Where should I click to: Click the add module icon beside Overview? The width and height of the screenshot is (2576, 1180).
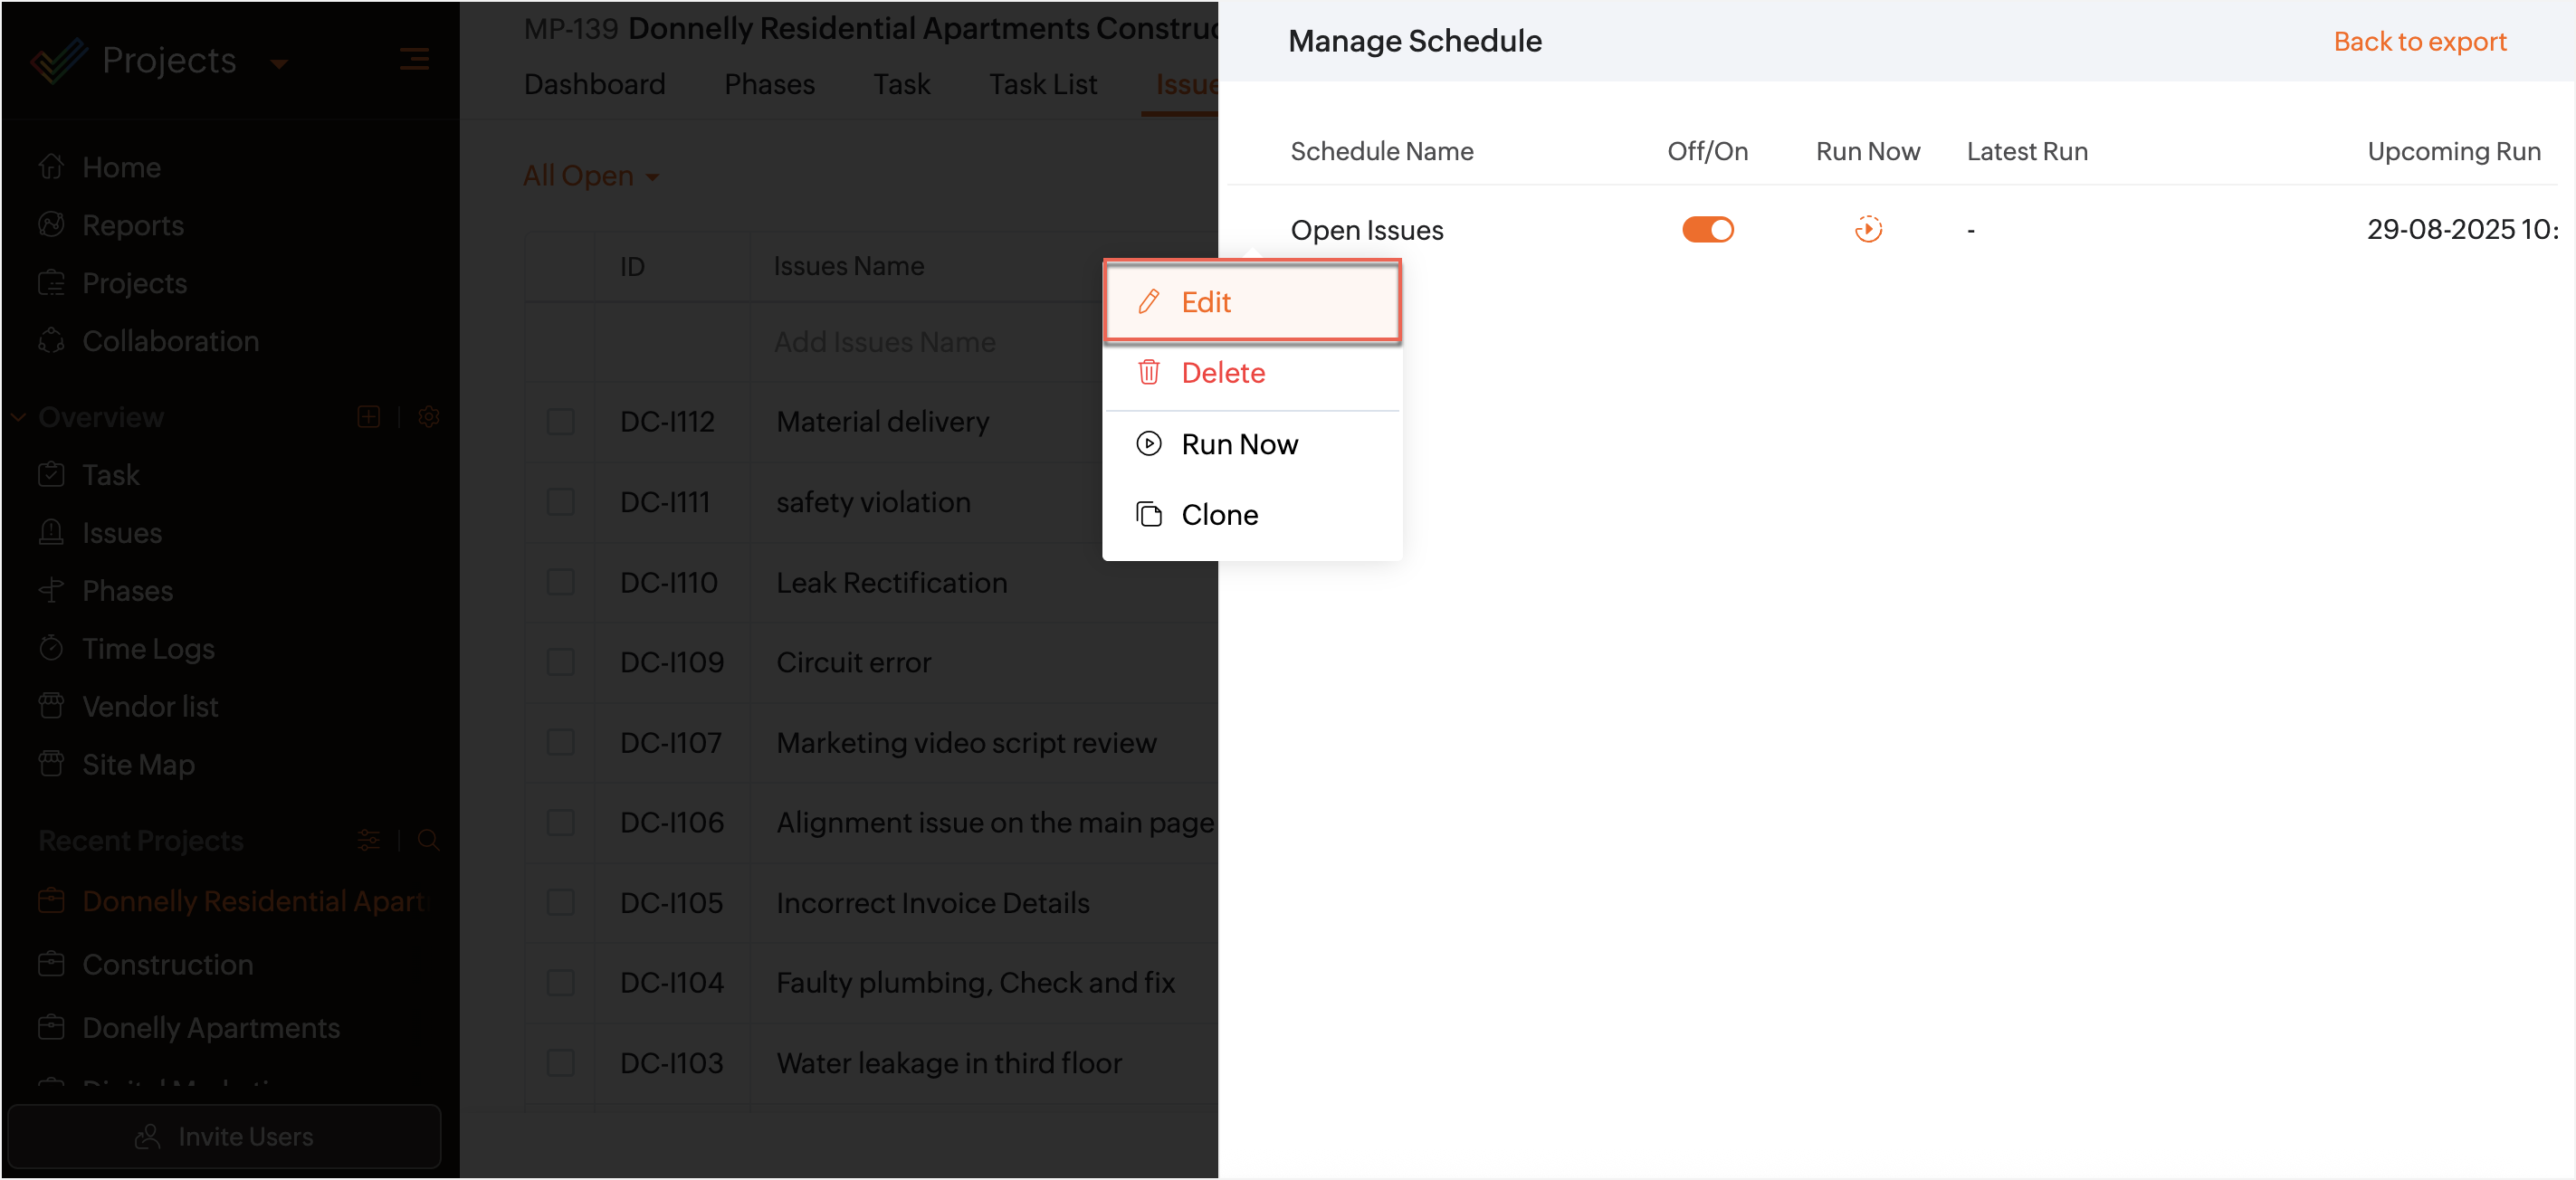pos(369,417)
